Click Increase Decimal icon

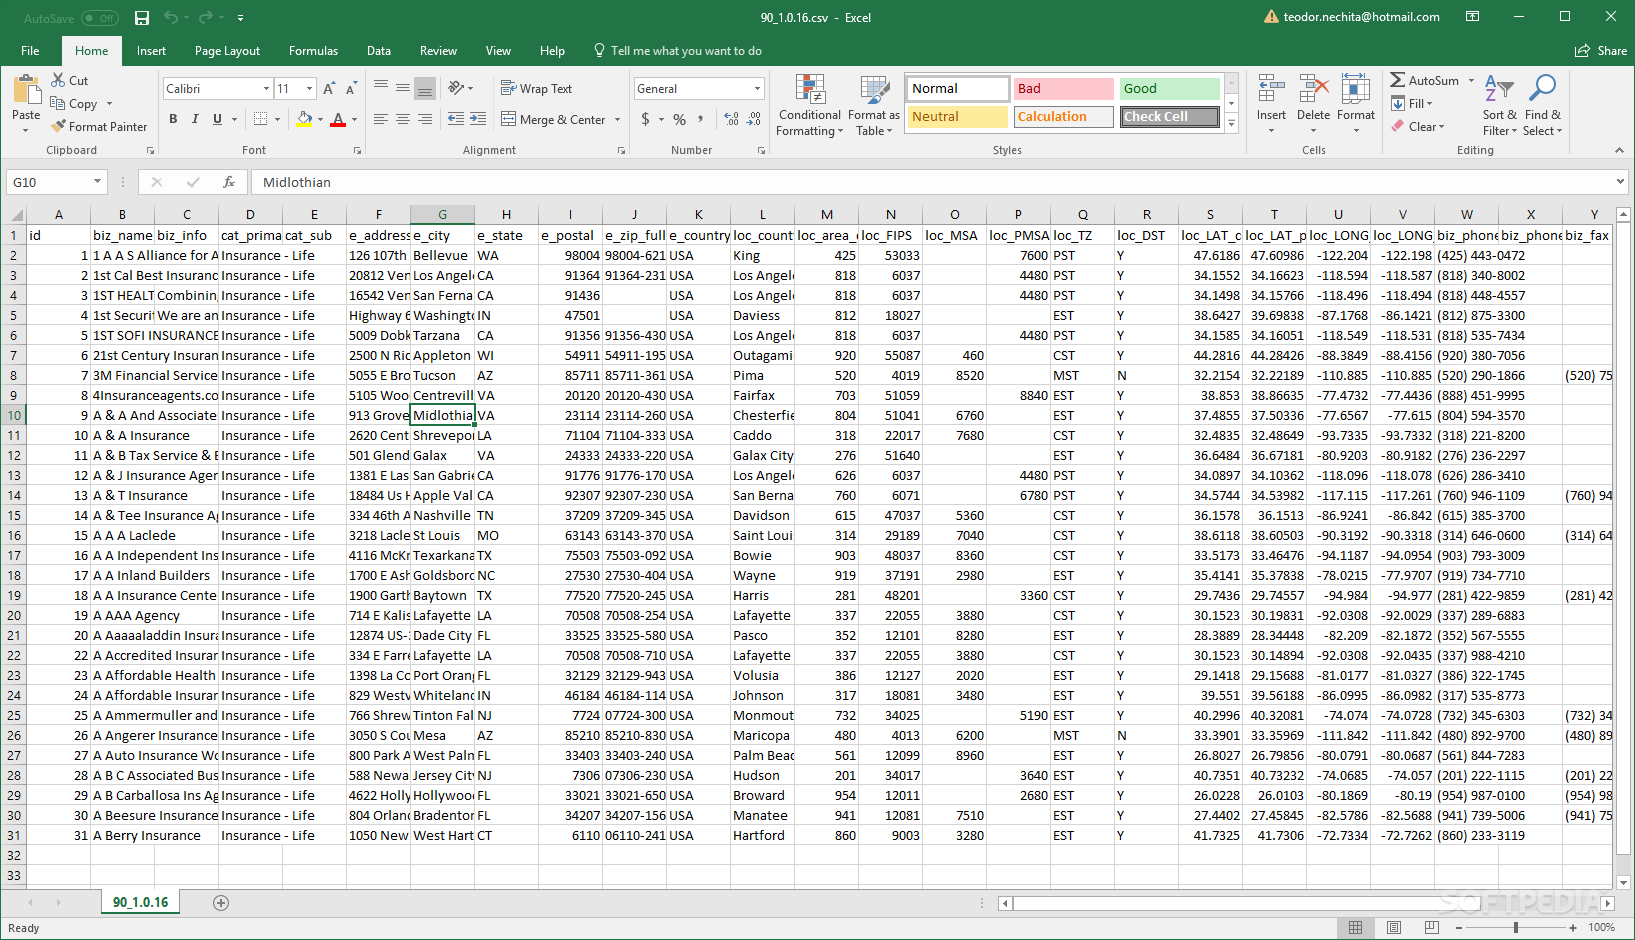pos(732,119)
